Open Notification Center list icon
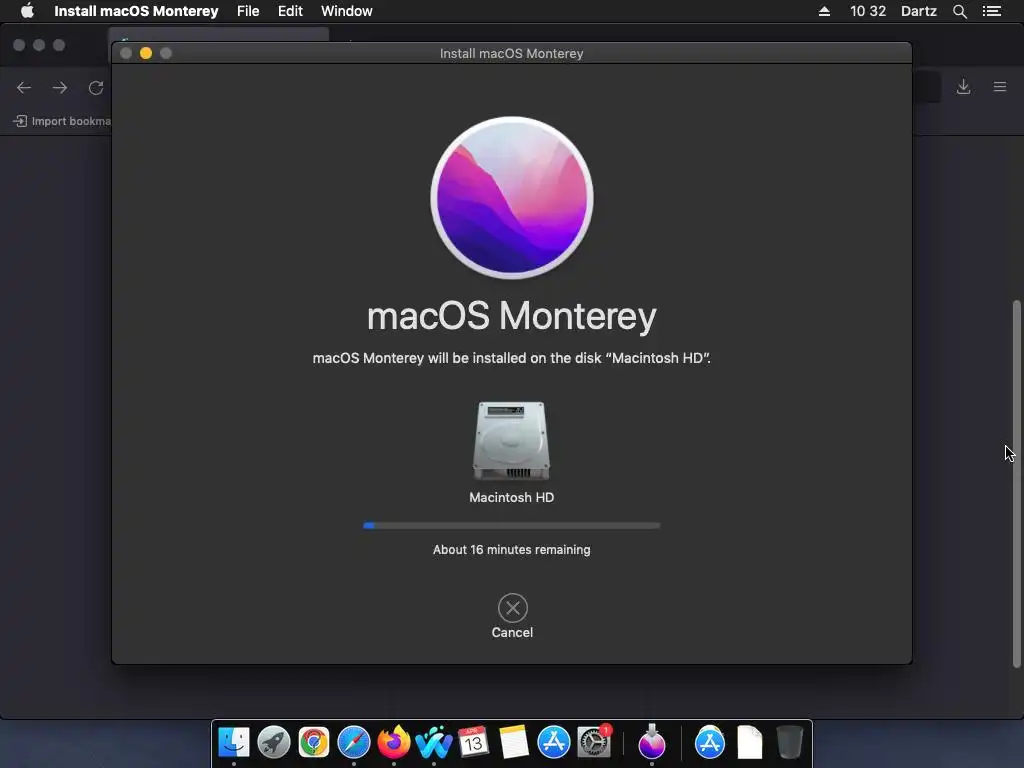1024x768 pixels. tap(992, 11)
